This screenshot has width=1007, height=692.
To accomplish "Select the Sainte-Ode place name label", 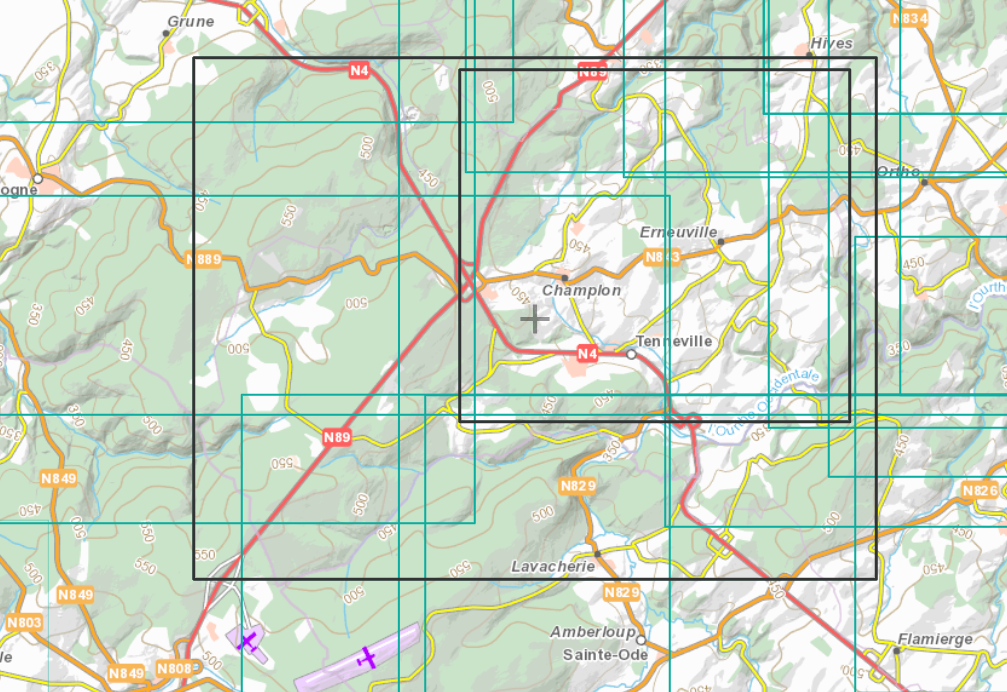I will pos(605,655).
